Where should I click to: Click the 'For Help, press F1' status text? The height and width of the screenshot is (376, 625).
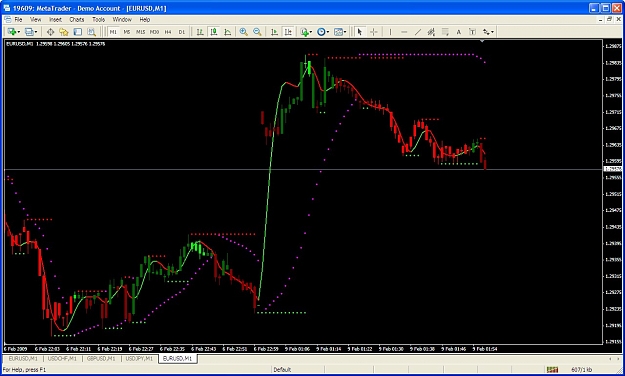click(x=24, y=370)
